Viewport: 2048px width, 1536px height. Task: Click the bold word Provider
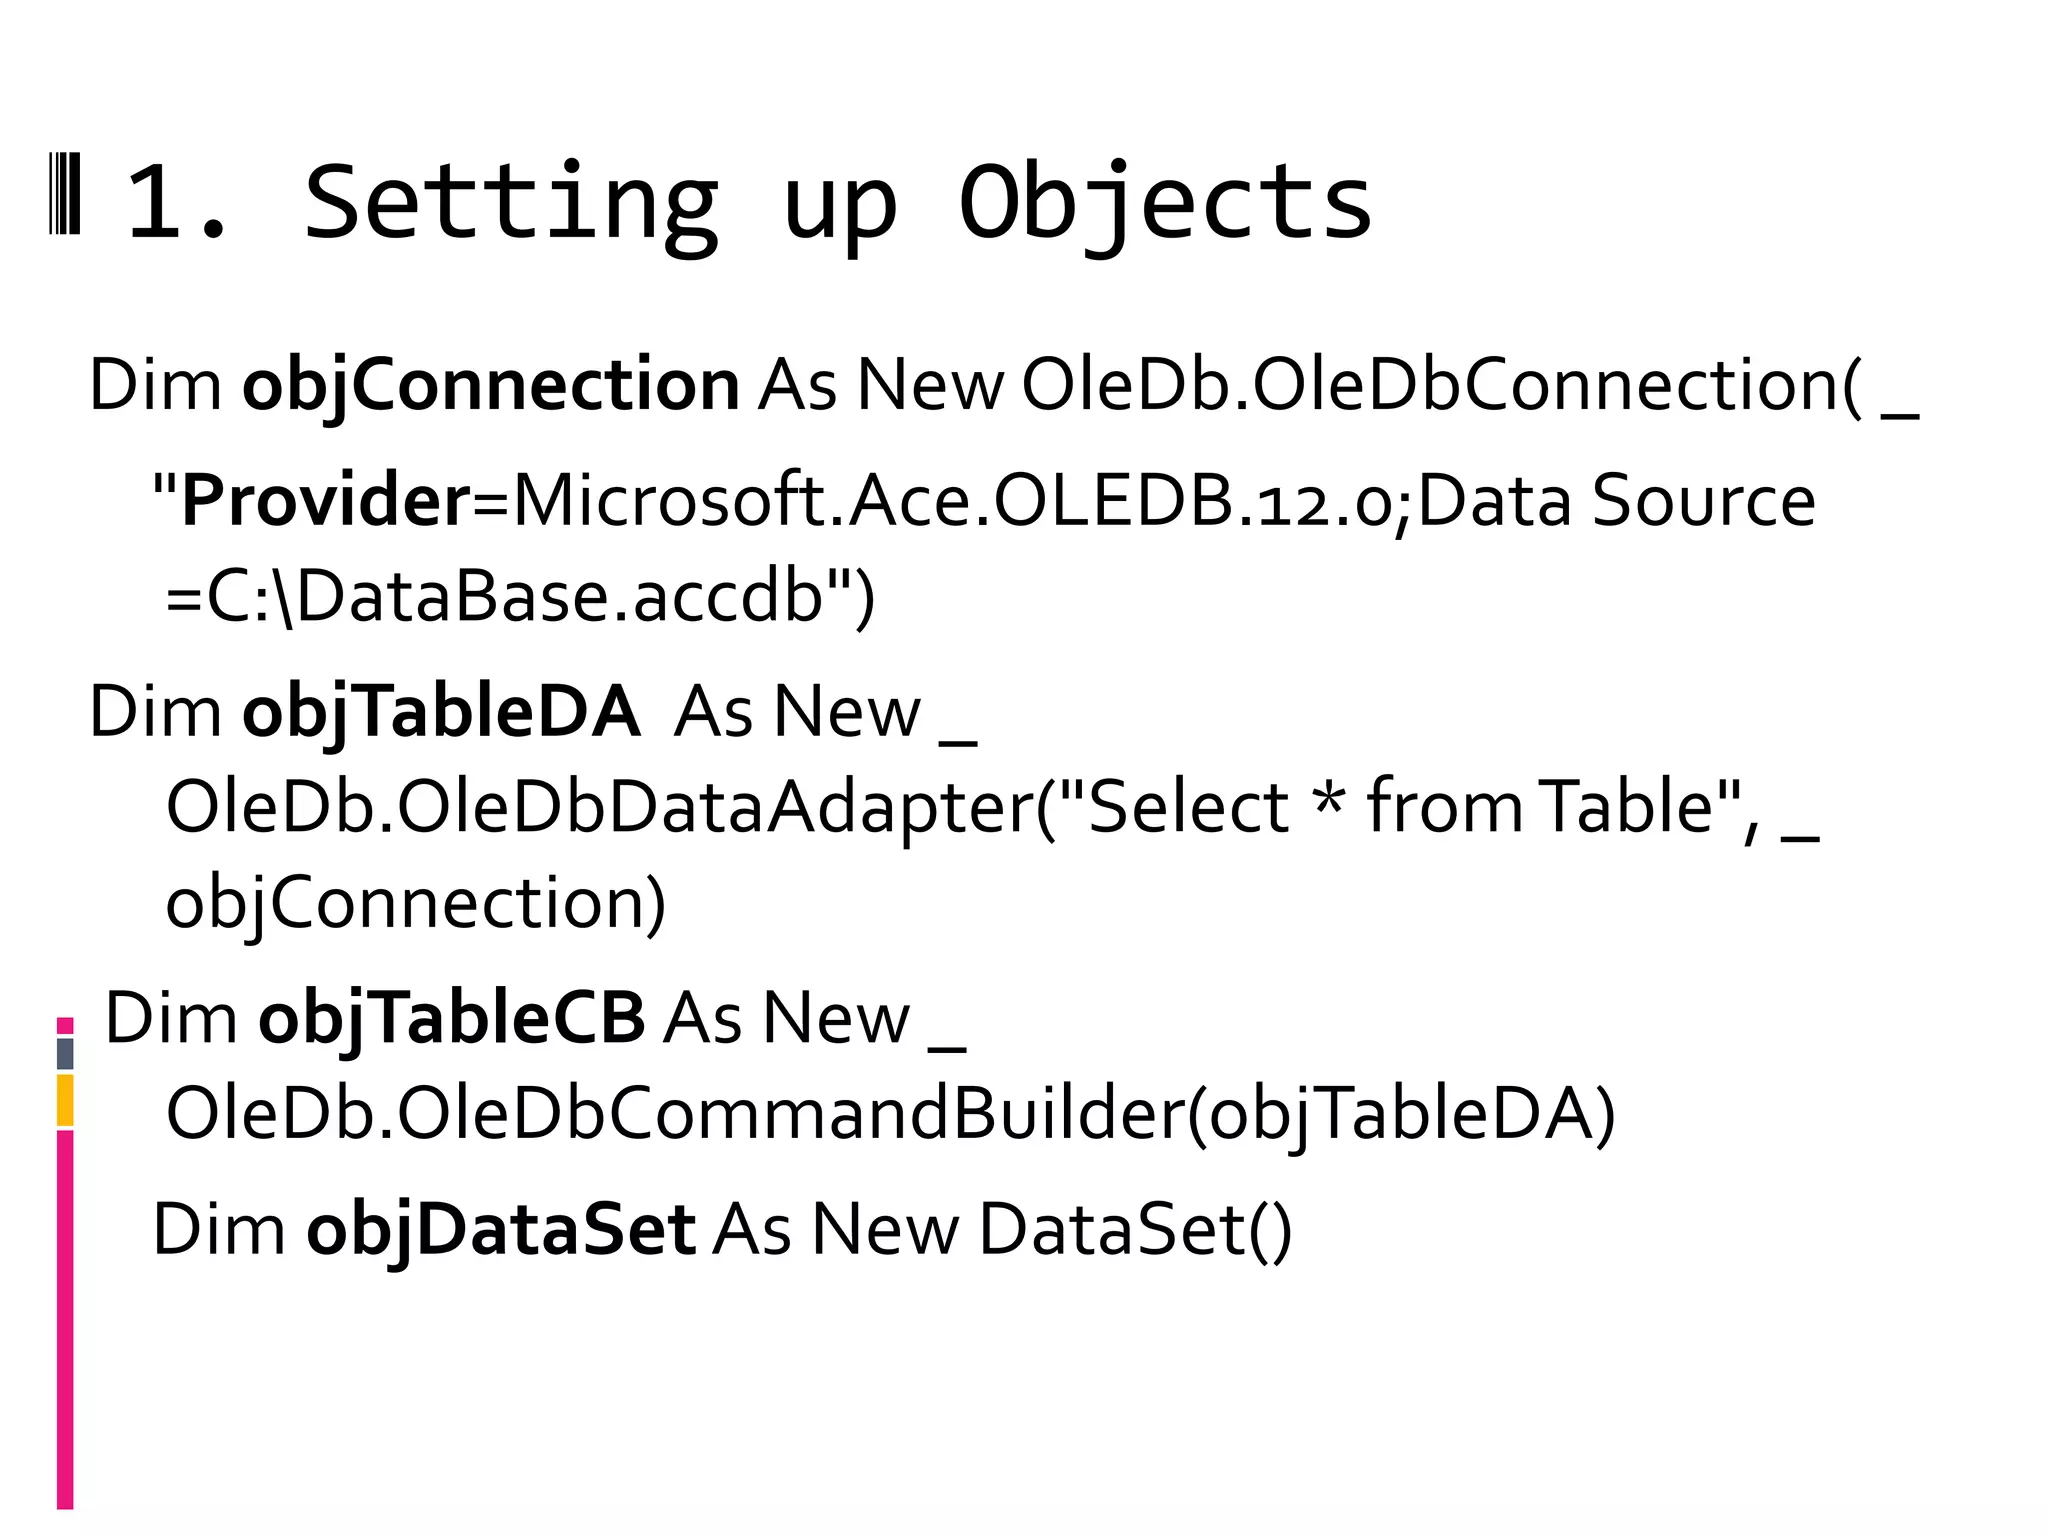pyautogui.click(x=325, y=501)
